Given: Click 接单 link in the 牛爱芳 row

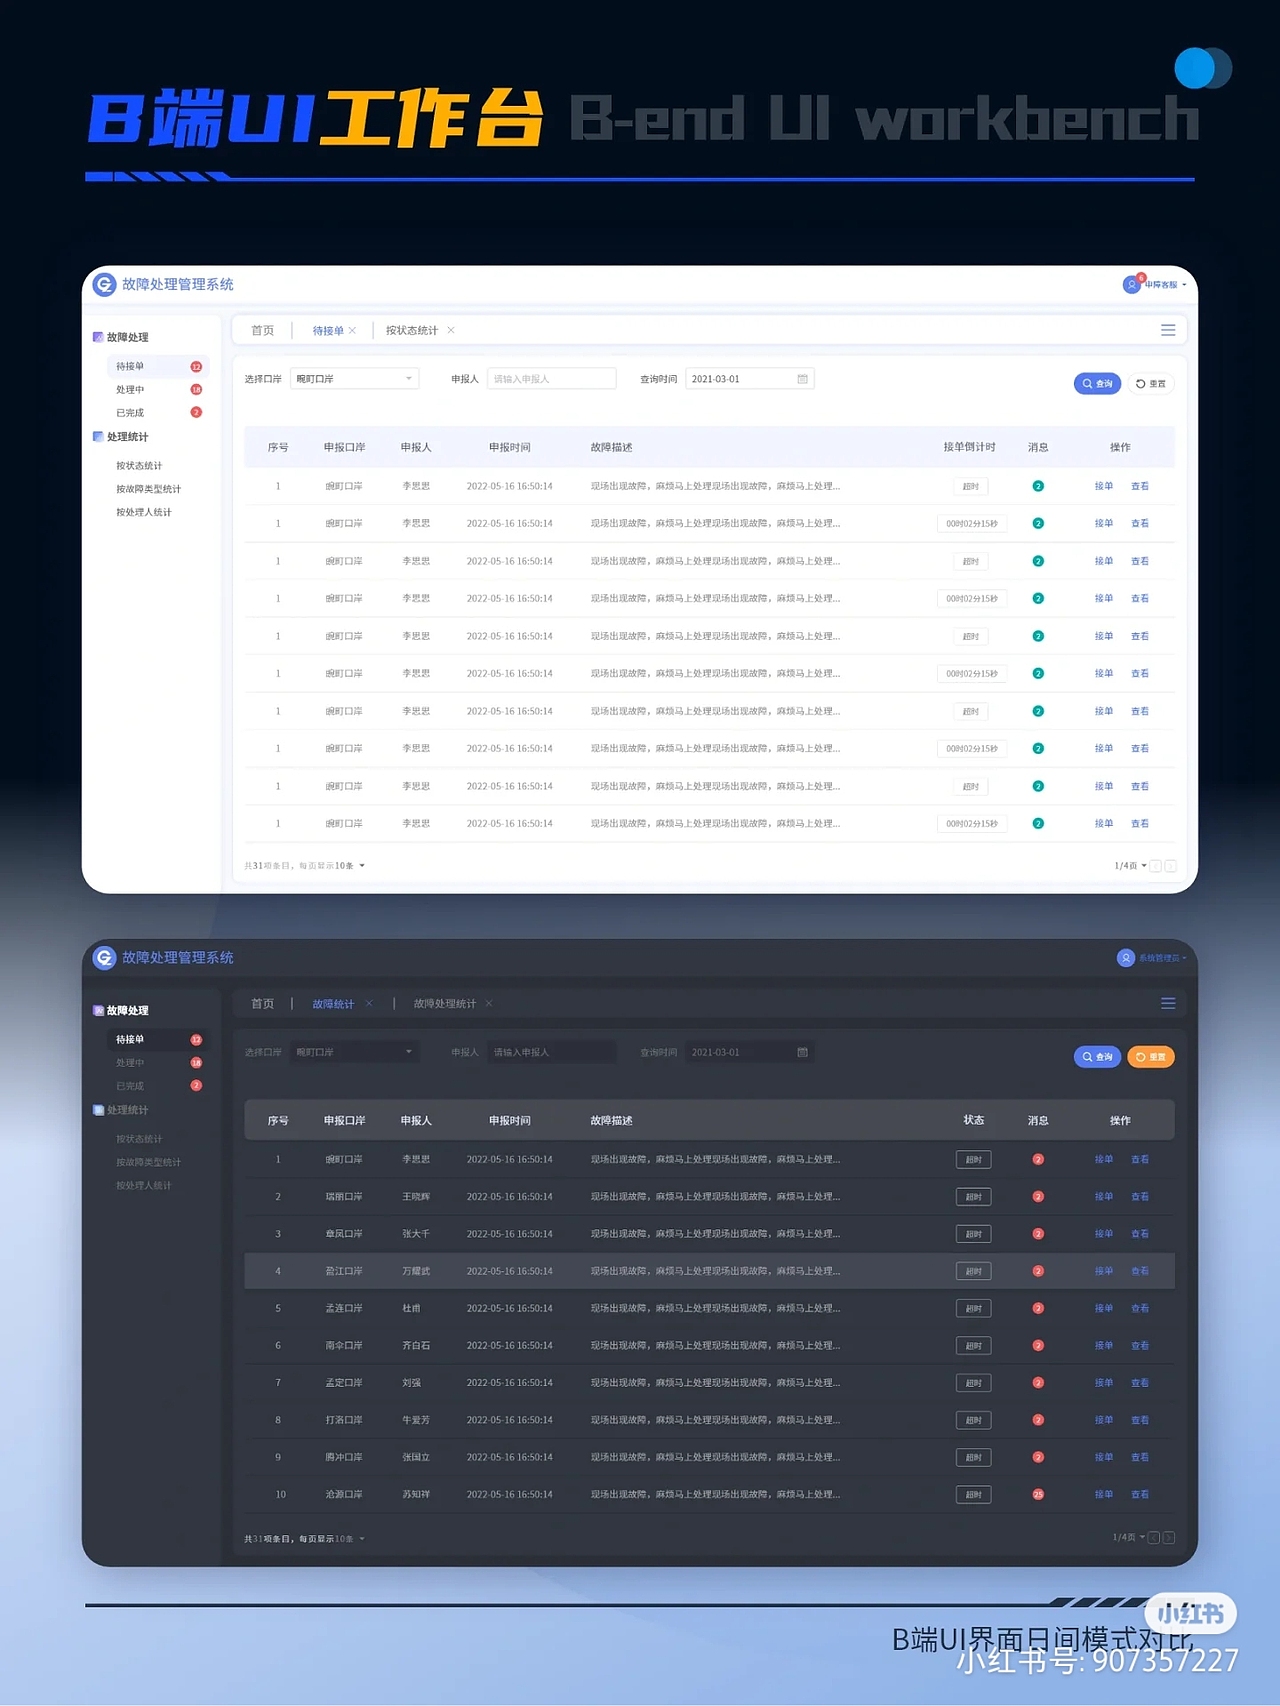Looking at the screenshot, I should [x=1104, y=1420].
